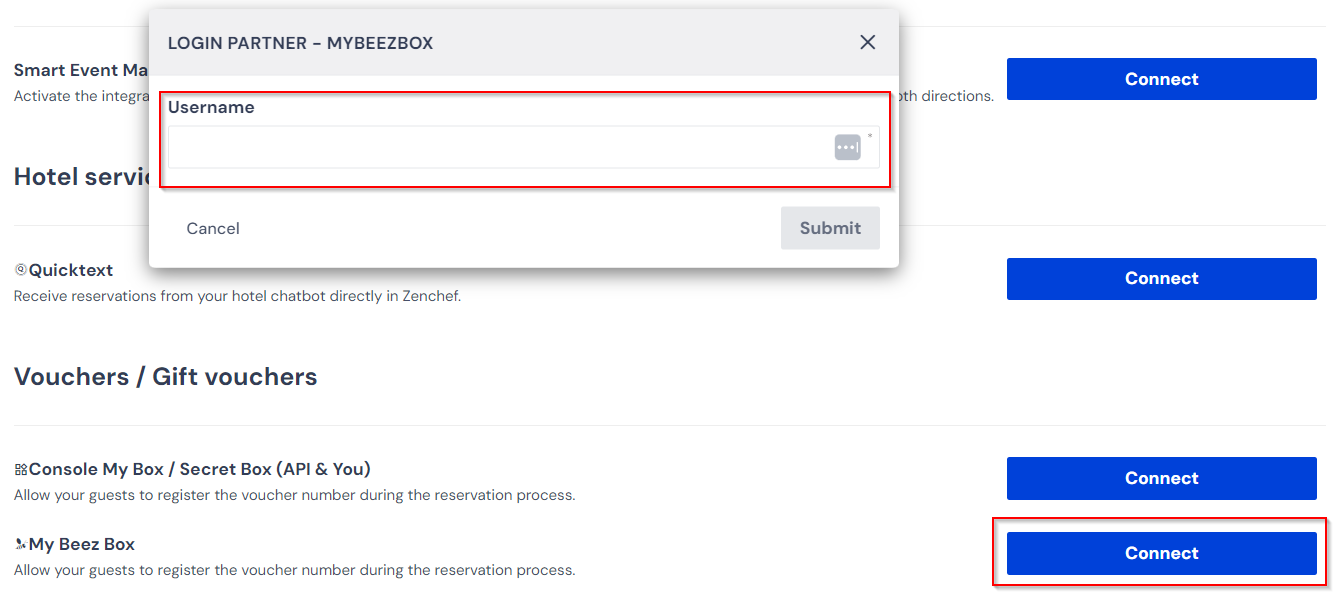This screenshot has height=613, width=1334.
Task: Connect the Smart Event integration
Action: 1161,79
